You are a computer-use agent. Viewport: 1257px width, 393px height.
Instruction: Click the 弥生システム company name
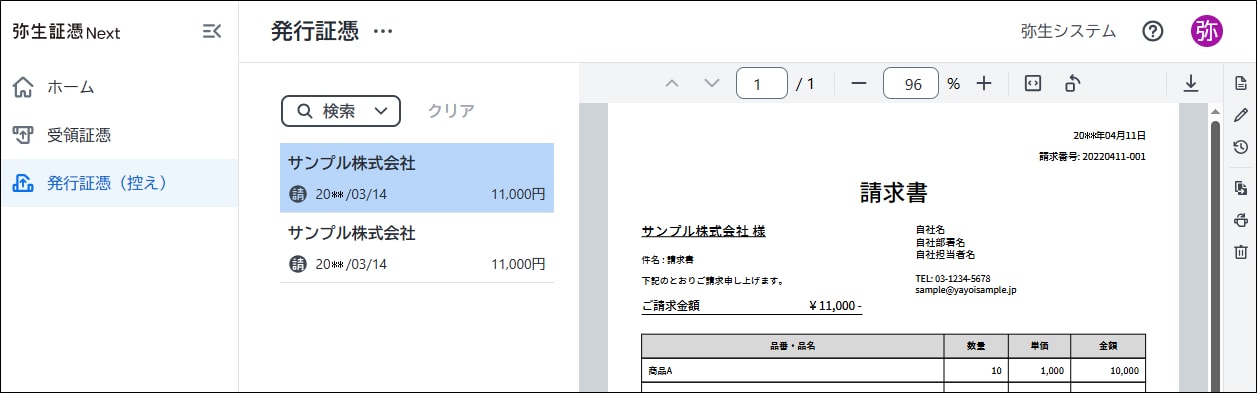click(x=1068, y=31)
